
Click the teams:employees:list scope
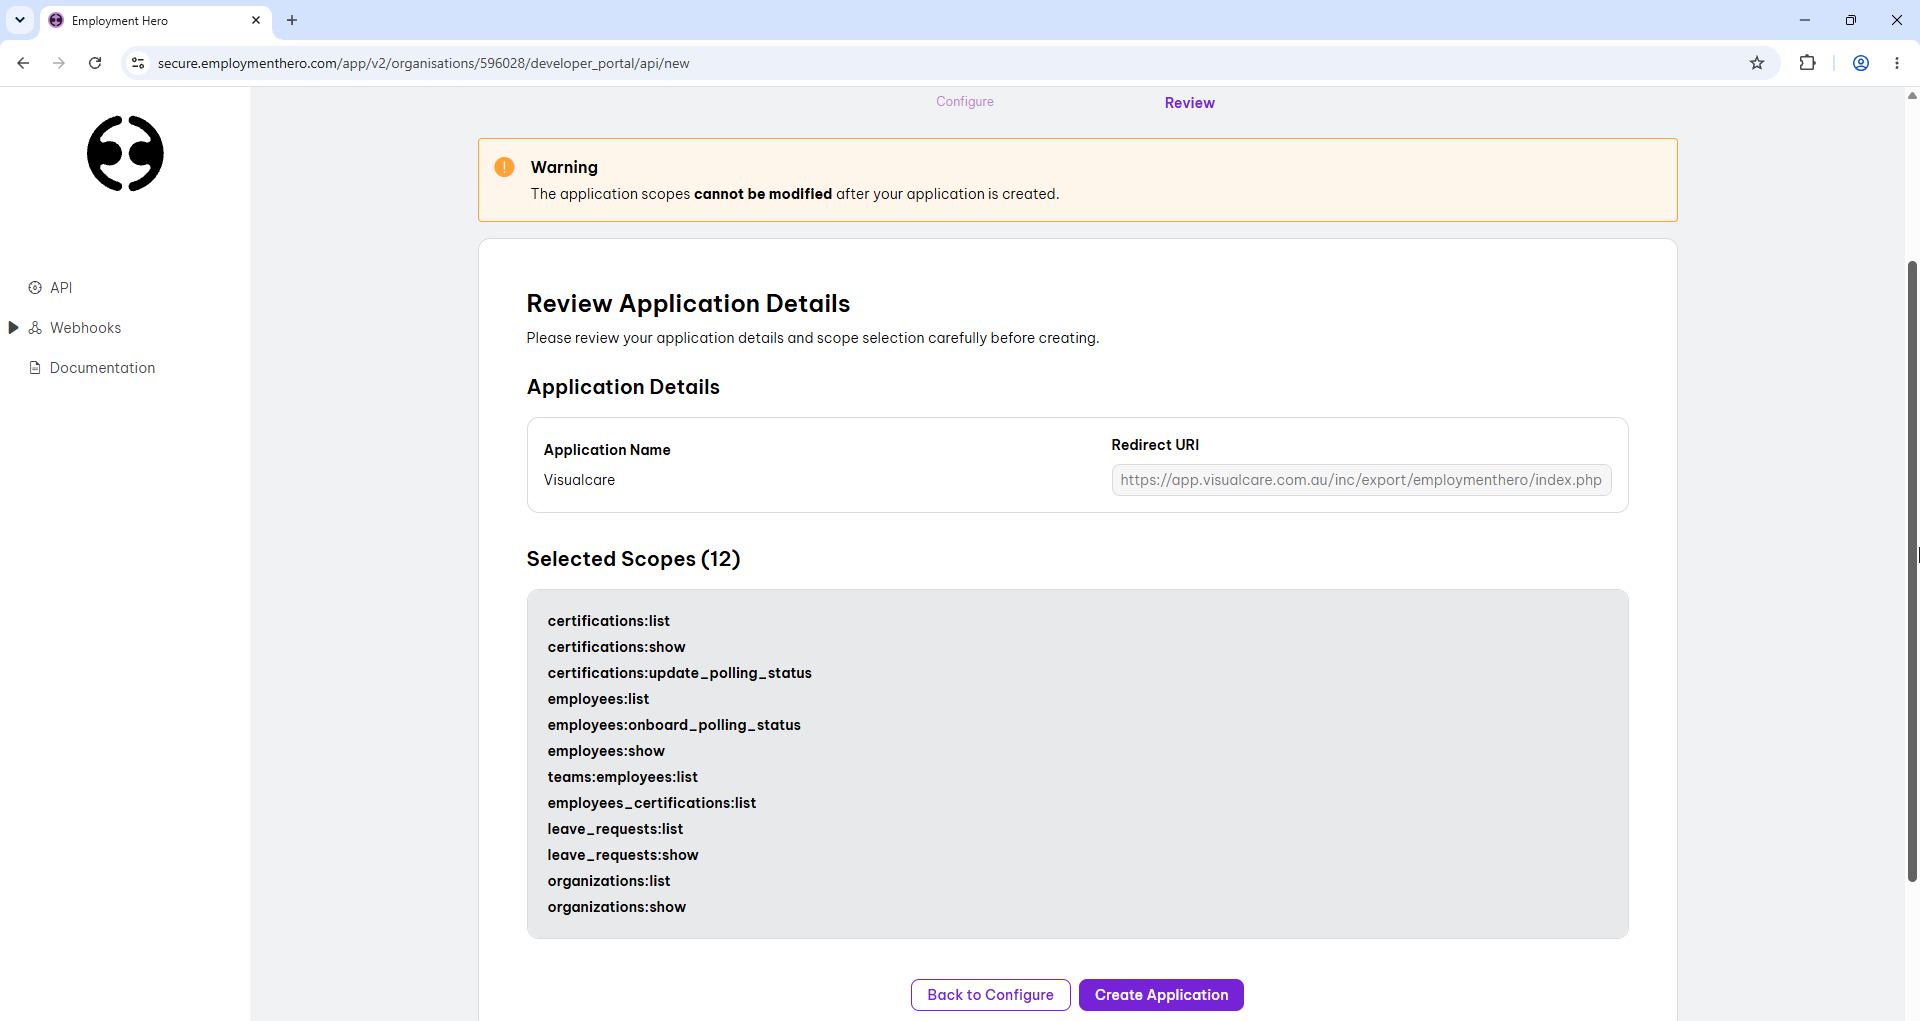click(622, 777)
